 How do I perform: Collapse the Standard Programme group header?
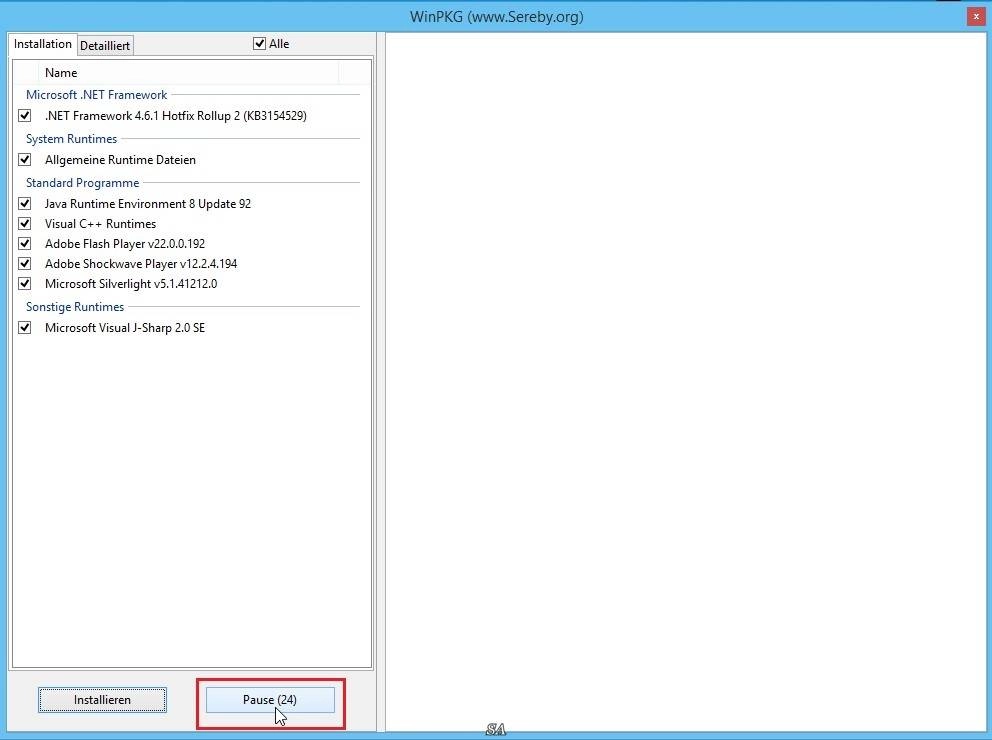(x=82, y=183)
